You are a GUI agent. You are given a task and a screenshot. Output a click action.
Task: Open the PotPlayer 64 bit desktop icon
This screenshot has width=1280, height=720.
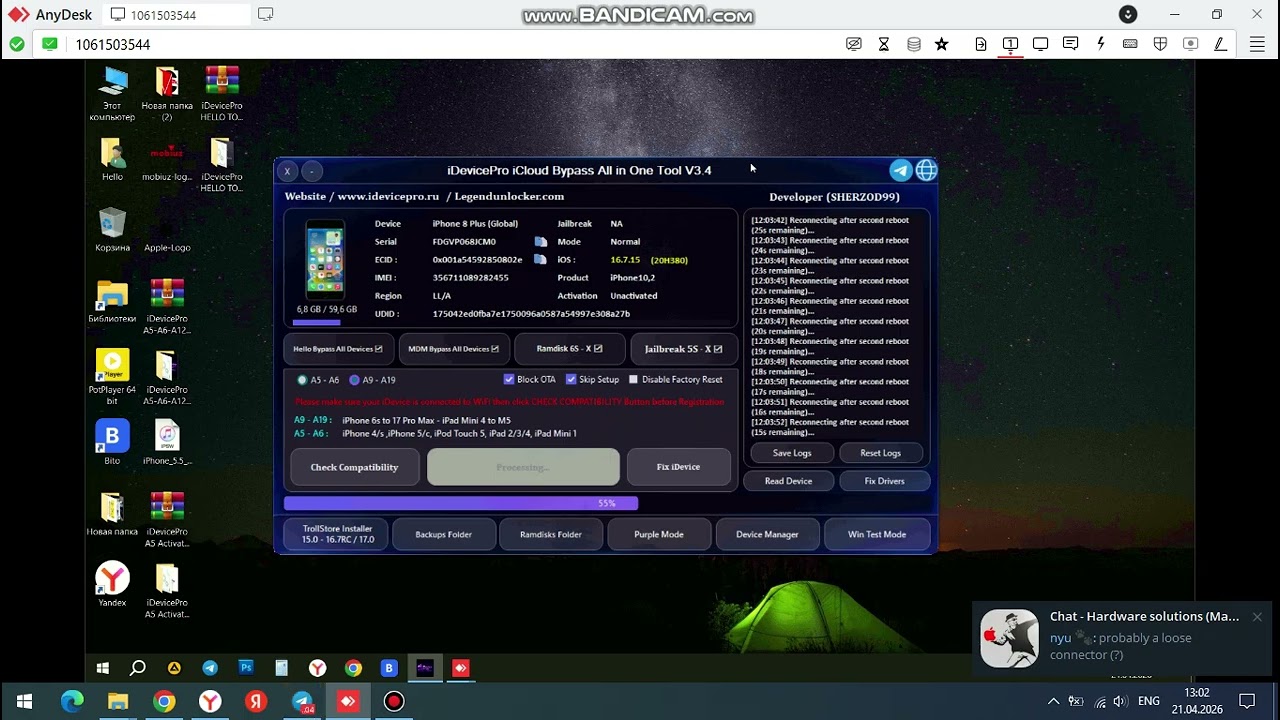(112, 376)
